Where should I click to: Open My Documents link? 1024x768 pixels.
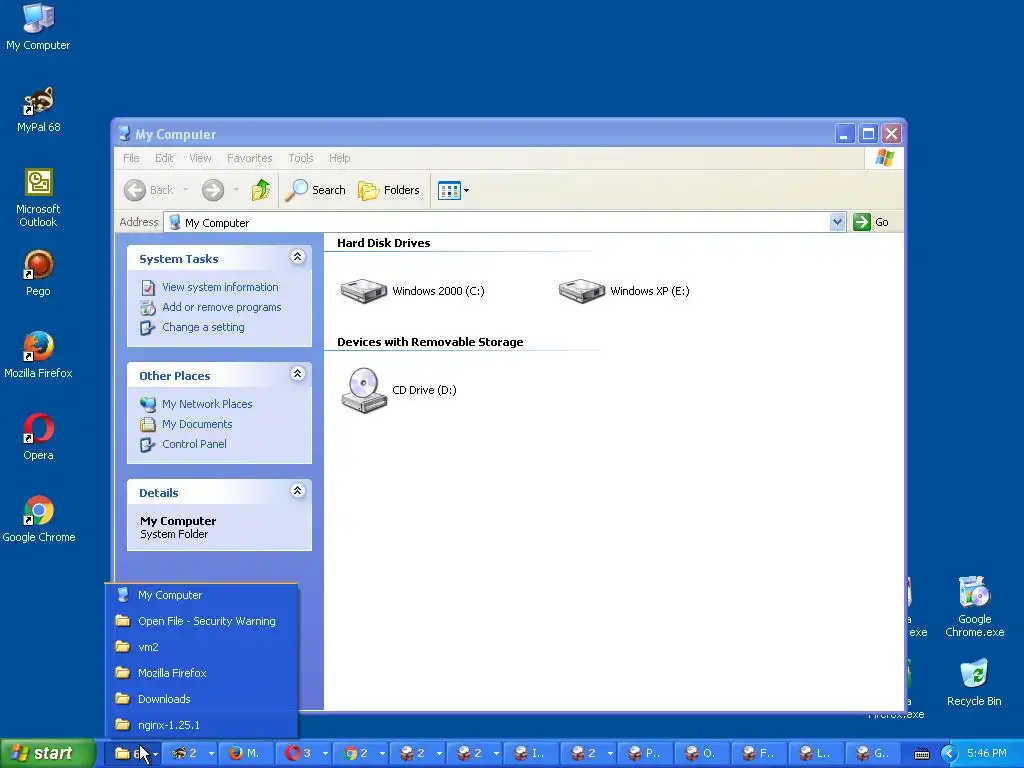pyautogui.click(x=197, y=424)
